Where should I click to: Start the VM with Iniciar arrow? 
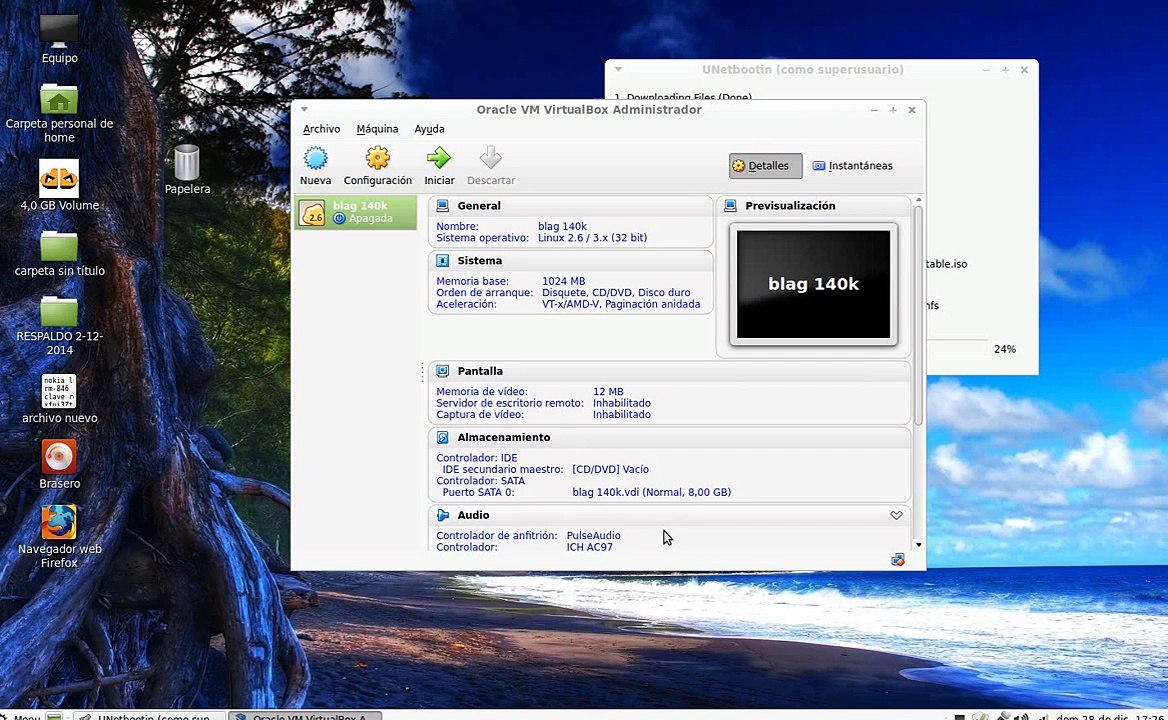click(439, 158)
